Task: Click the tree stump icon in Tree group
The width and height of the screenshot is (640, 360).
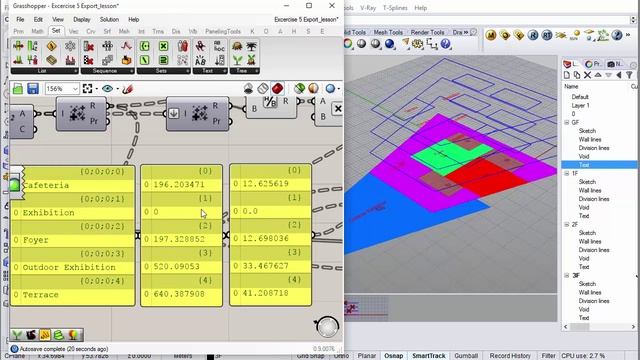Action: [x=237, y=46]
